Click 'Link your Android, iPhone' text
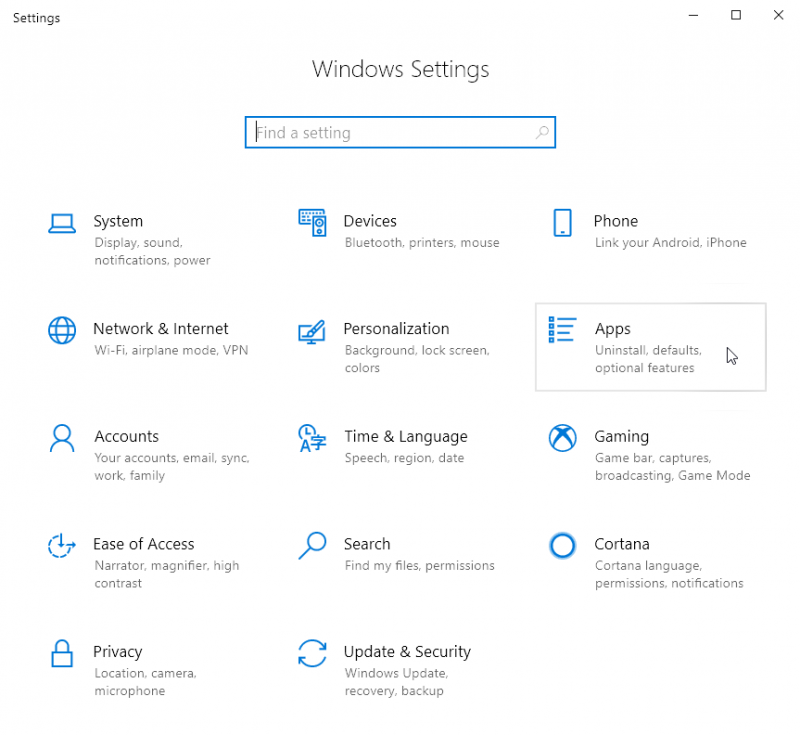 (x=670, y=243)
